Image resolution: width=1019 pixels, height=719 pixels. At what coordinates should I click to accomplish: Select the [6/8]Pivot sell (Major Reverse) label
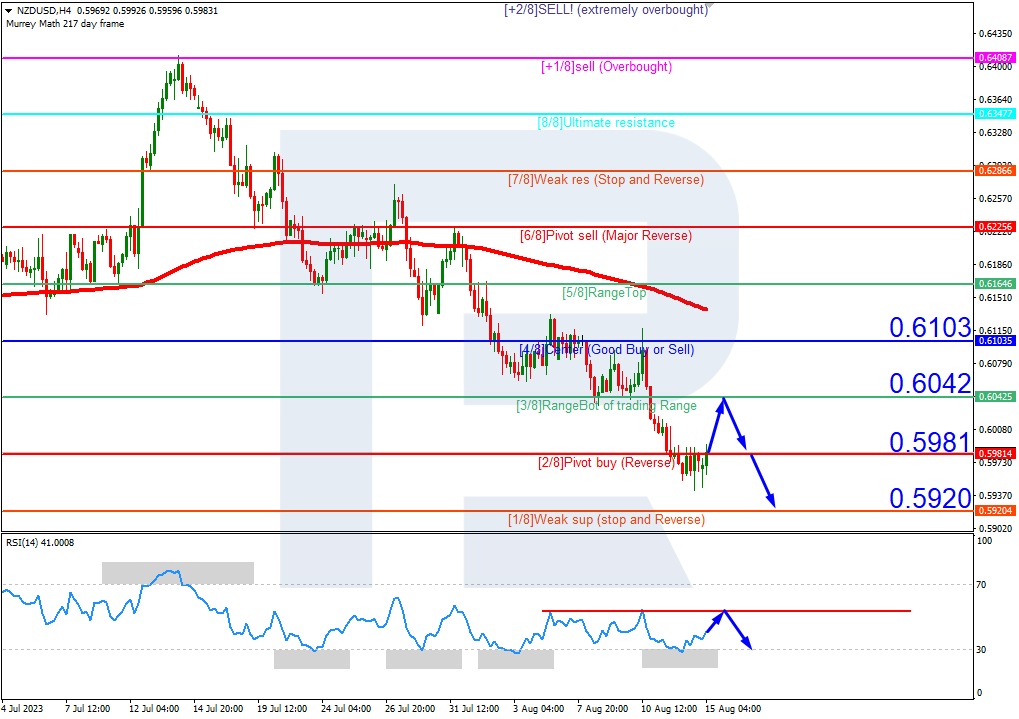[606, 236]
